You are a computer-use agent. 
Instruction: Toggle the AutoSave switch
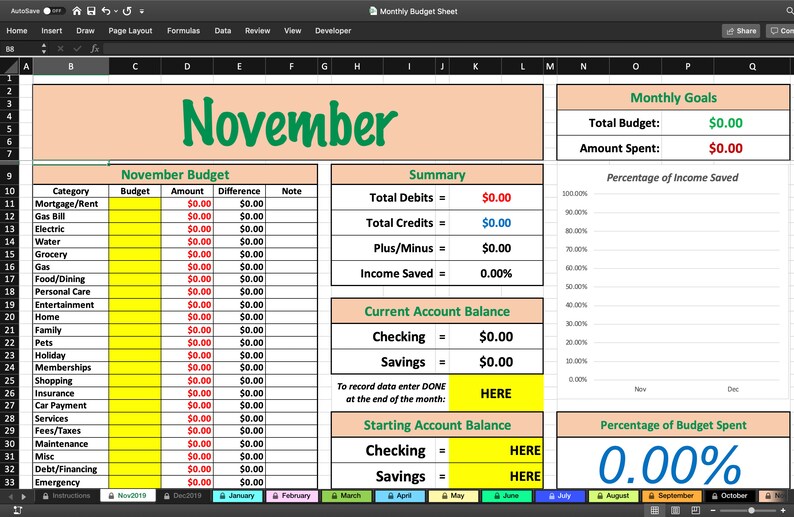[53, 11]
